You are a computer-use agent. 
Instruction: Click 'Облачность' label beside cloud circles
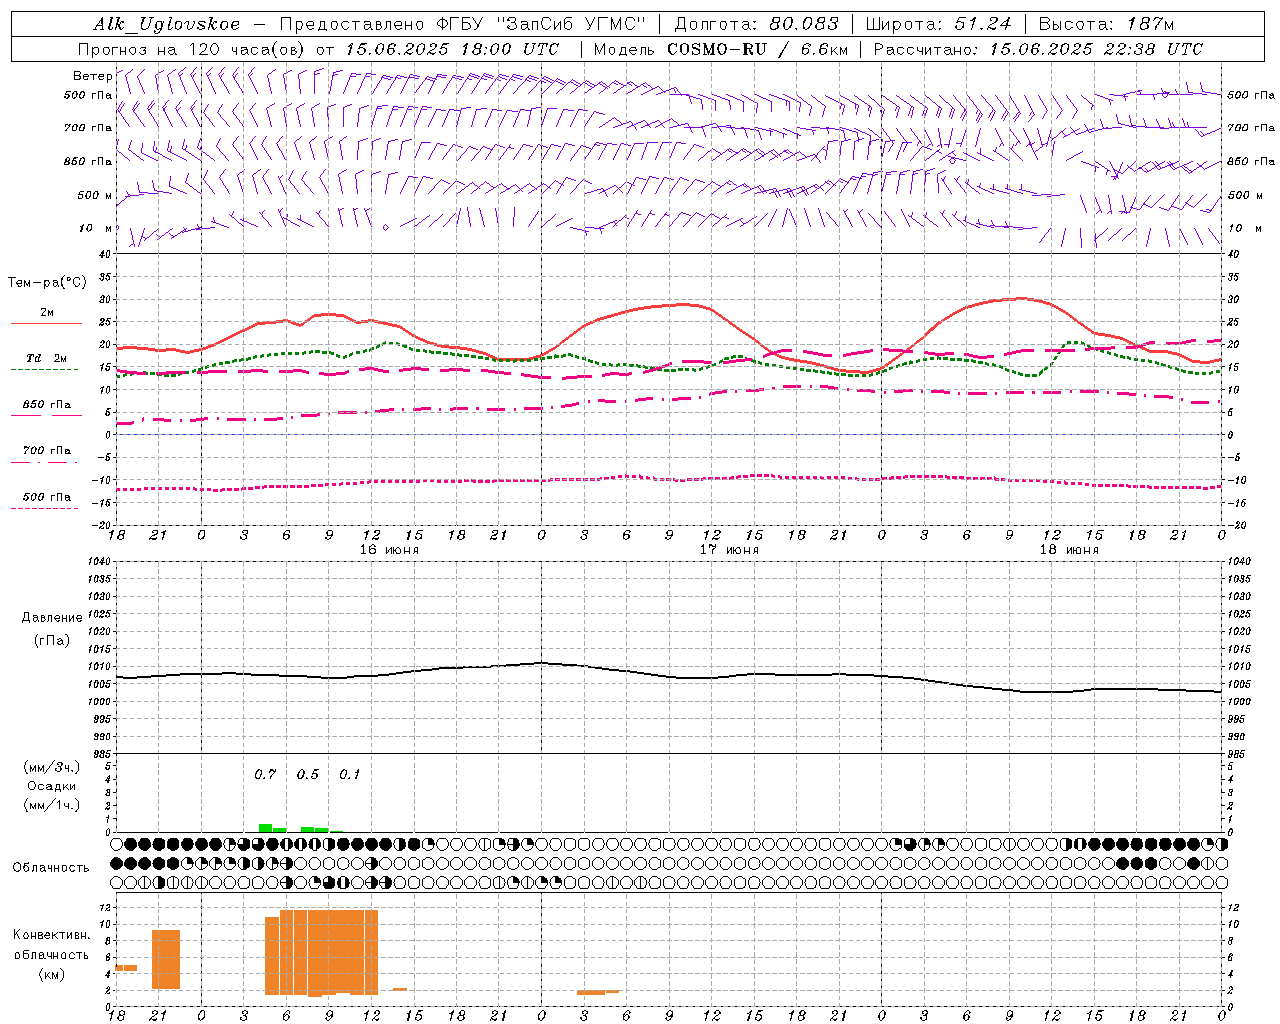click(x=51, y=867)
